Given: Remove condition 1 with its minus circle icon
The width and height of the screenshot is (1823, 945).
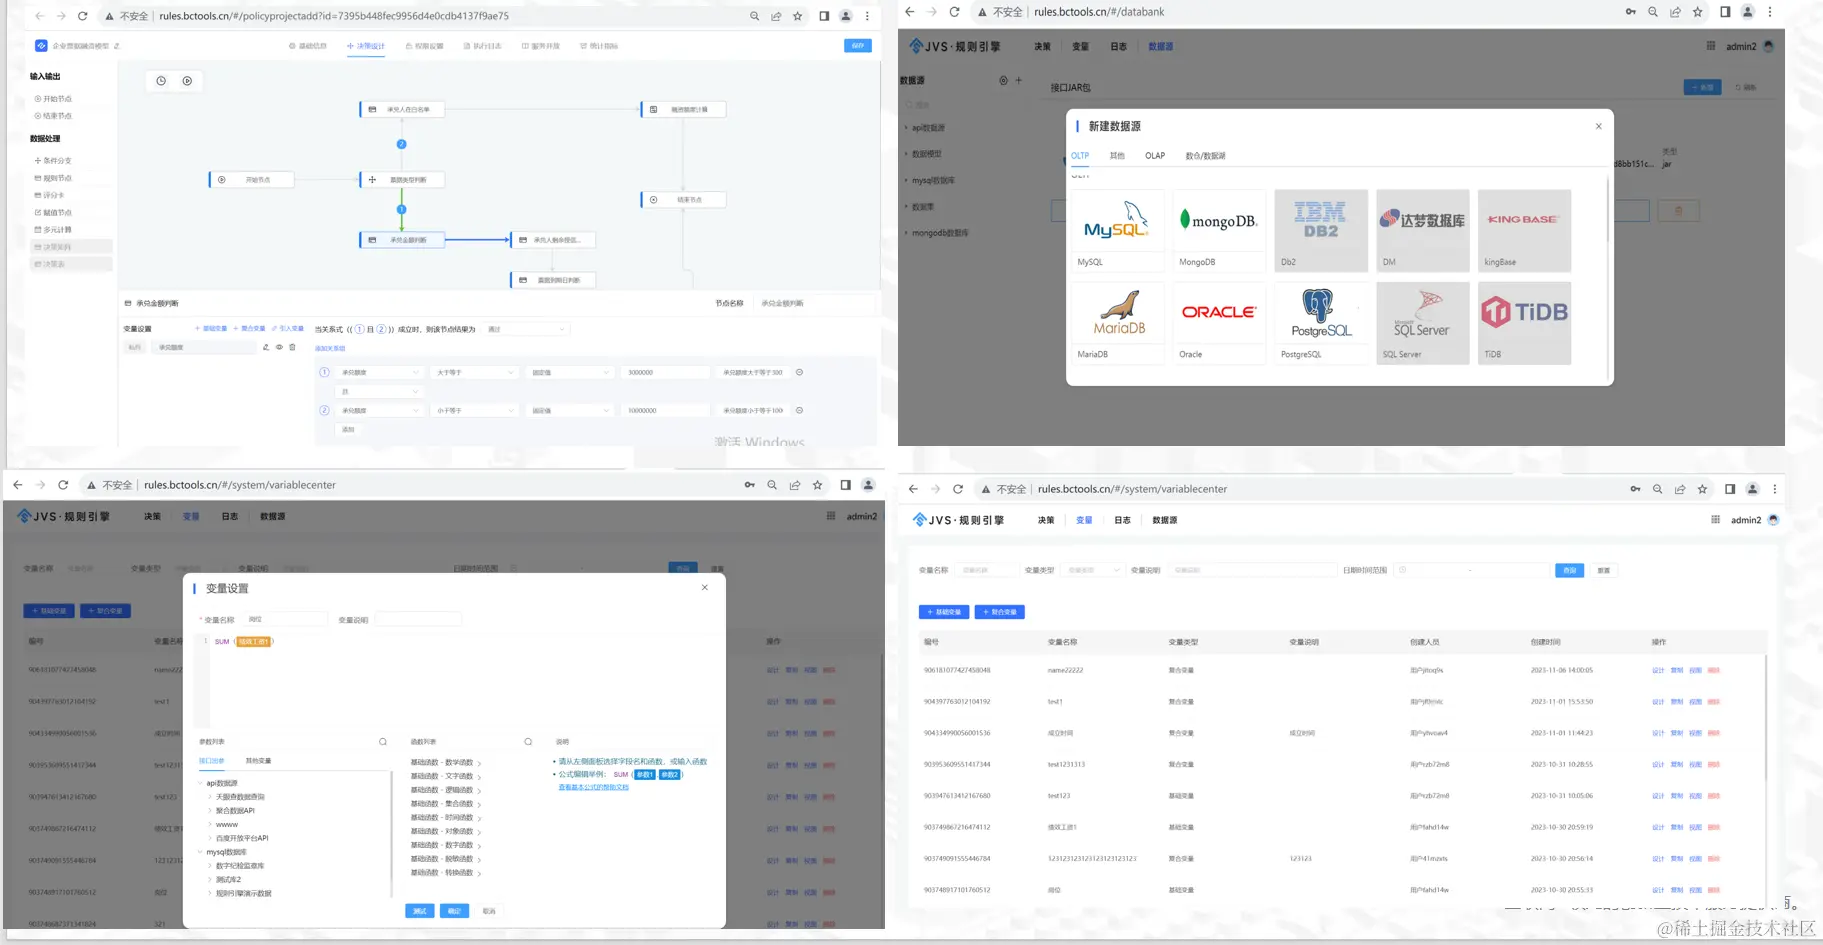Looking at the screenshot, I should point(799,372).
